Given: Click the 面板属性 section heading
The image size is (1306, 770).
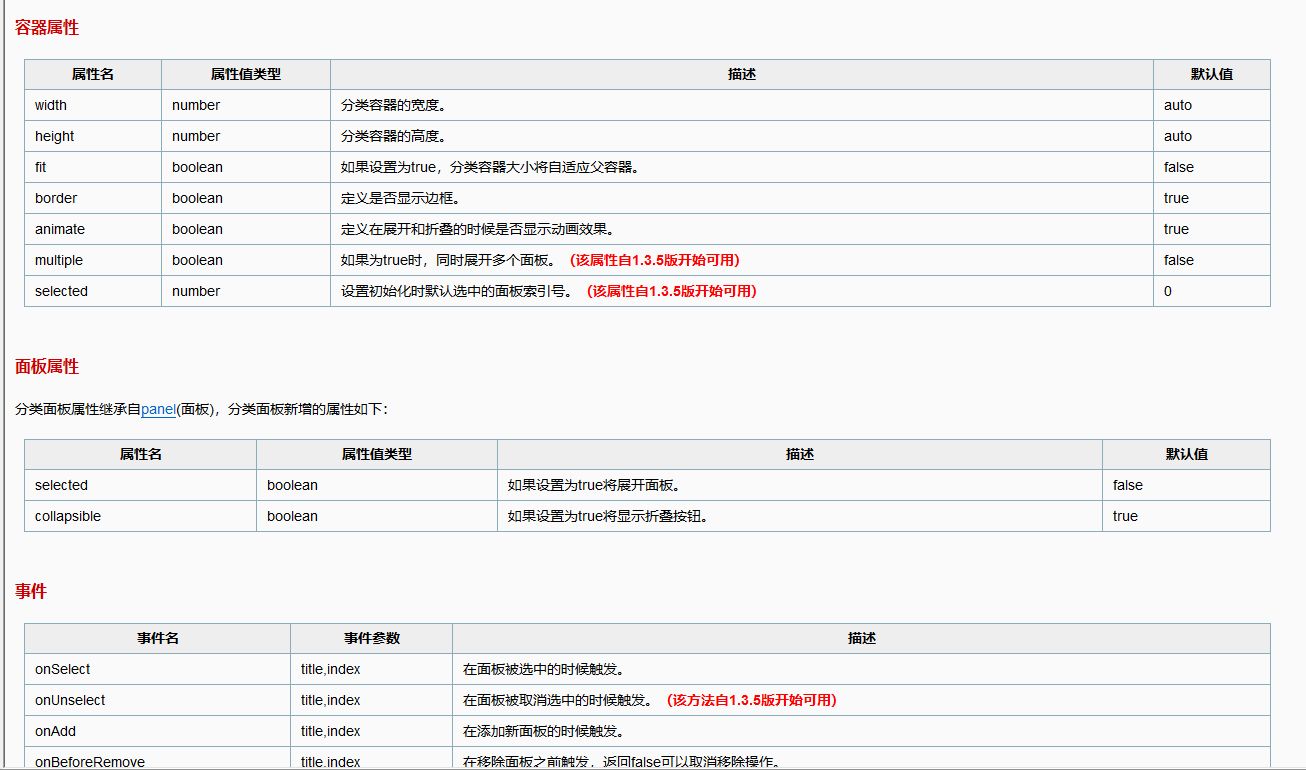Looking at the screenshot, I should point(47,367).
